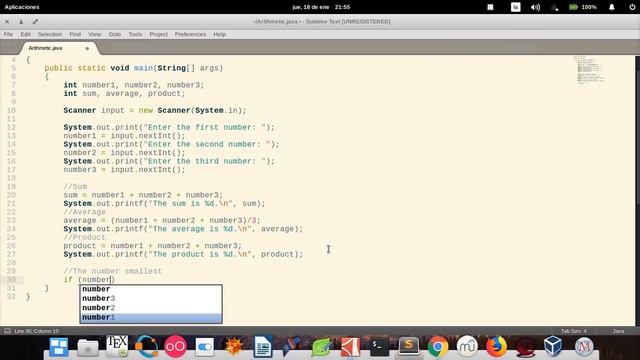Open the Tools menu

click(x=135, y=34)
